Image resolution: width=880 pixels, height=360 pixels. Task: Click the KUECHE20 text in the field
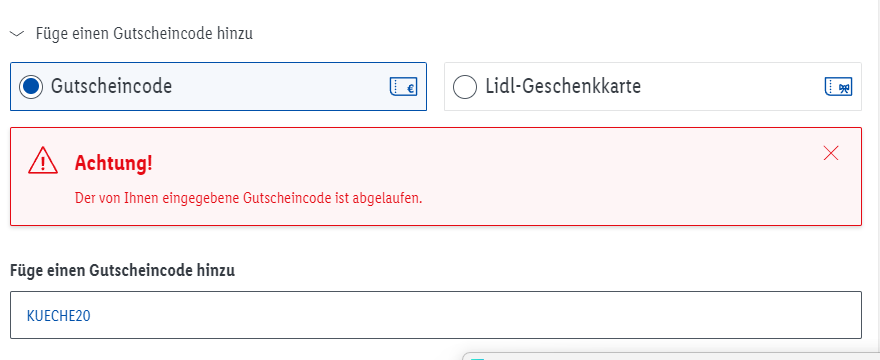(58, 316)
